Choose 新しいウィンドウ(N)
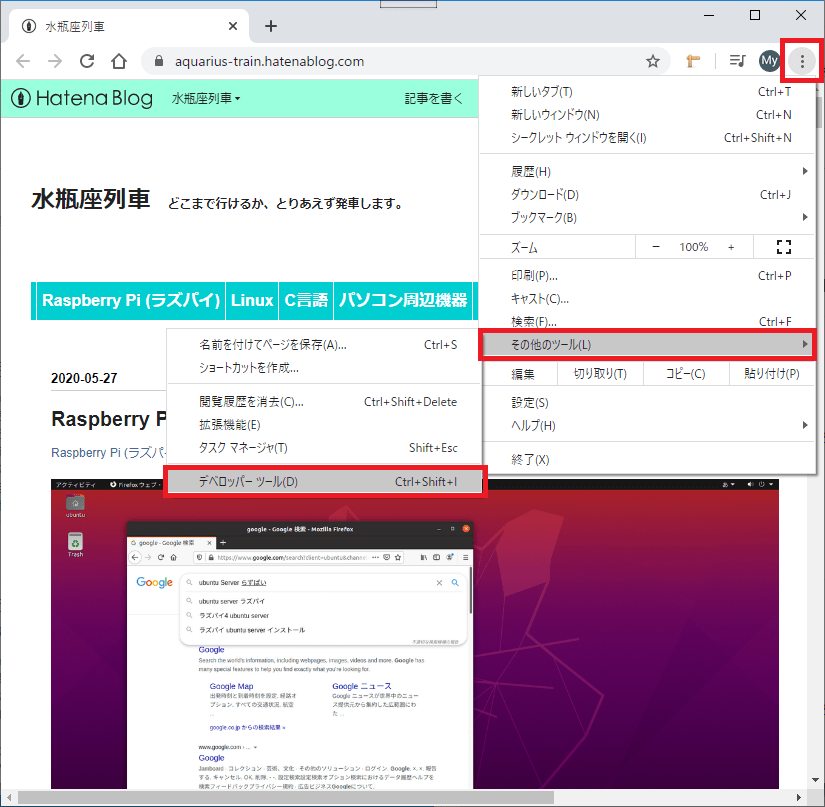Viewport: 825px width, 807px height. click(x=648, y=115)
